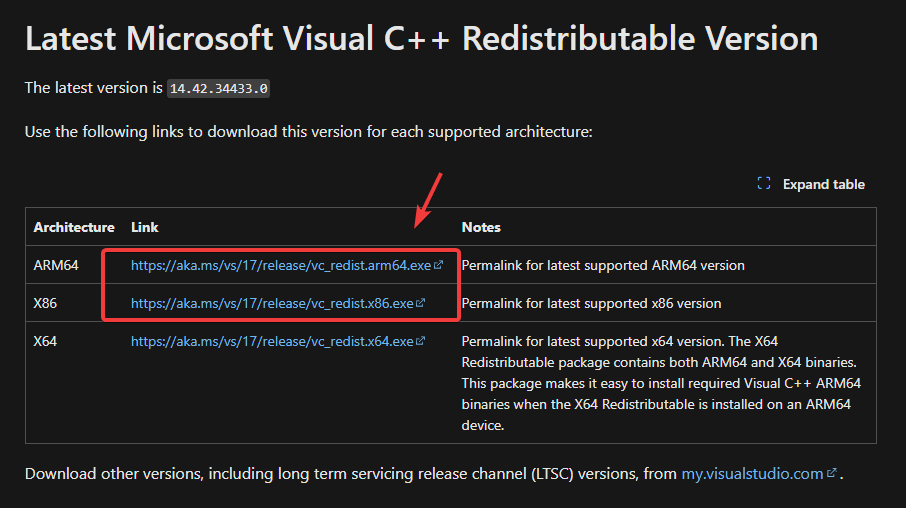Click external-link icon beside the x64.exe link

tap(421, 341)
